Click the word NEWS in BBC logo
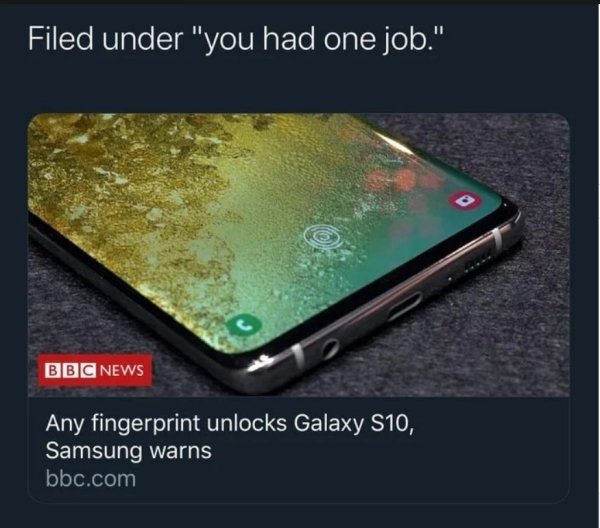This screenshot has width=600, height=528. (x=122, y=370)
